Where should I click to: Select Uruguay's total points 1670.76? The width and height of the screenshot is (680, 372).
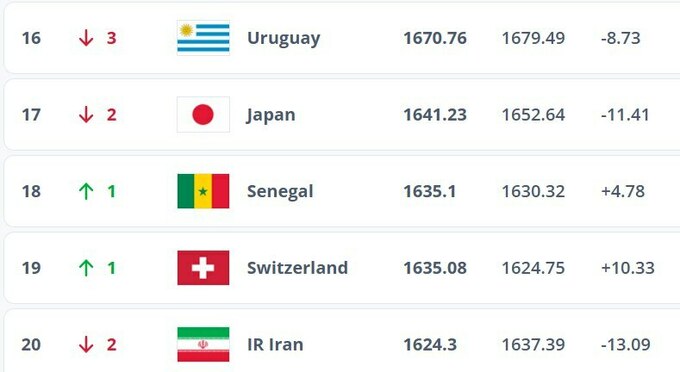click(x=435, y=38)
